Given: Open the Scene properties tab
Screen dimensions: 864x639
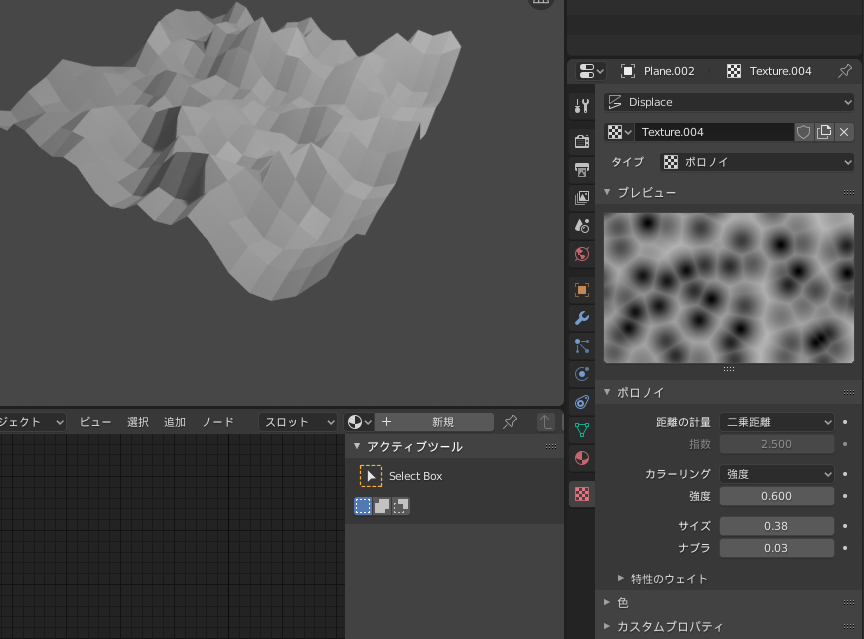Looking at the screenshot, I should click(x=582, y=226).
